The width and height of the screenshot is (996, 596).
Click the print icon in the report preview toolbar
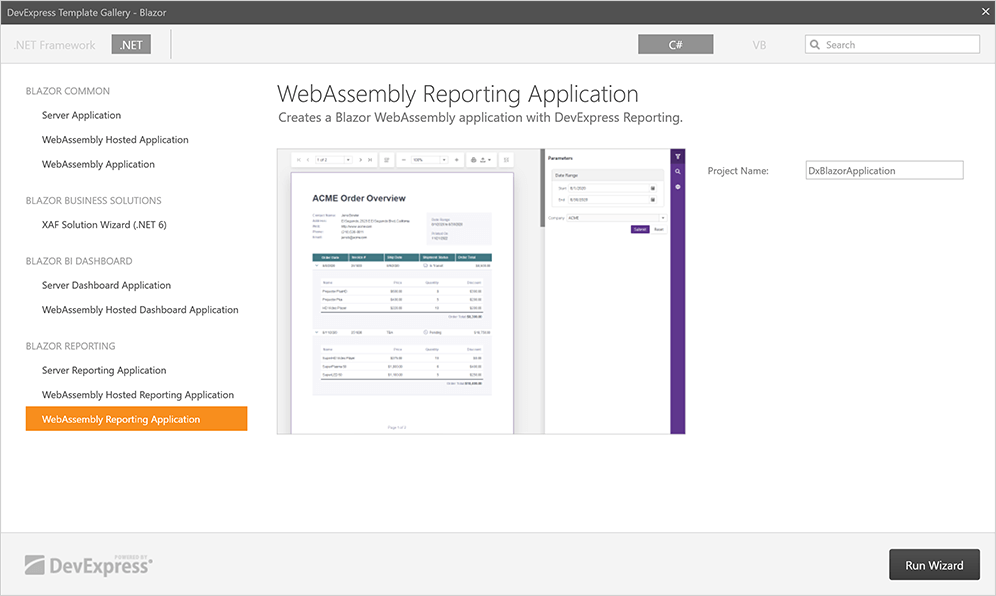(x=471, y=160)
